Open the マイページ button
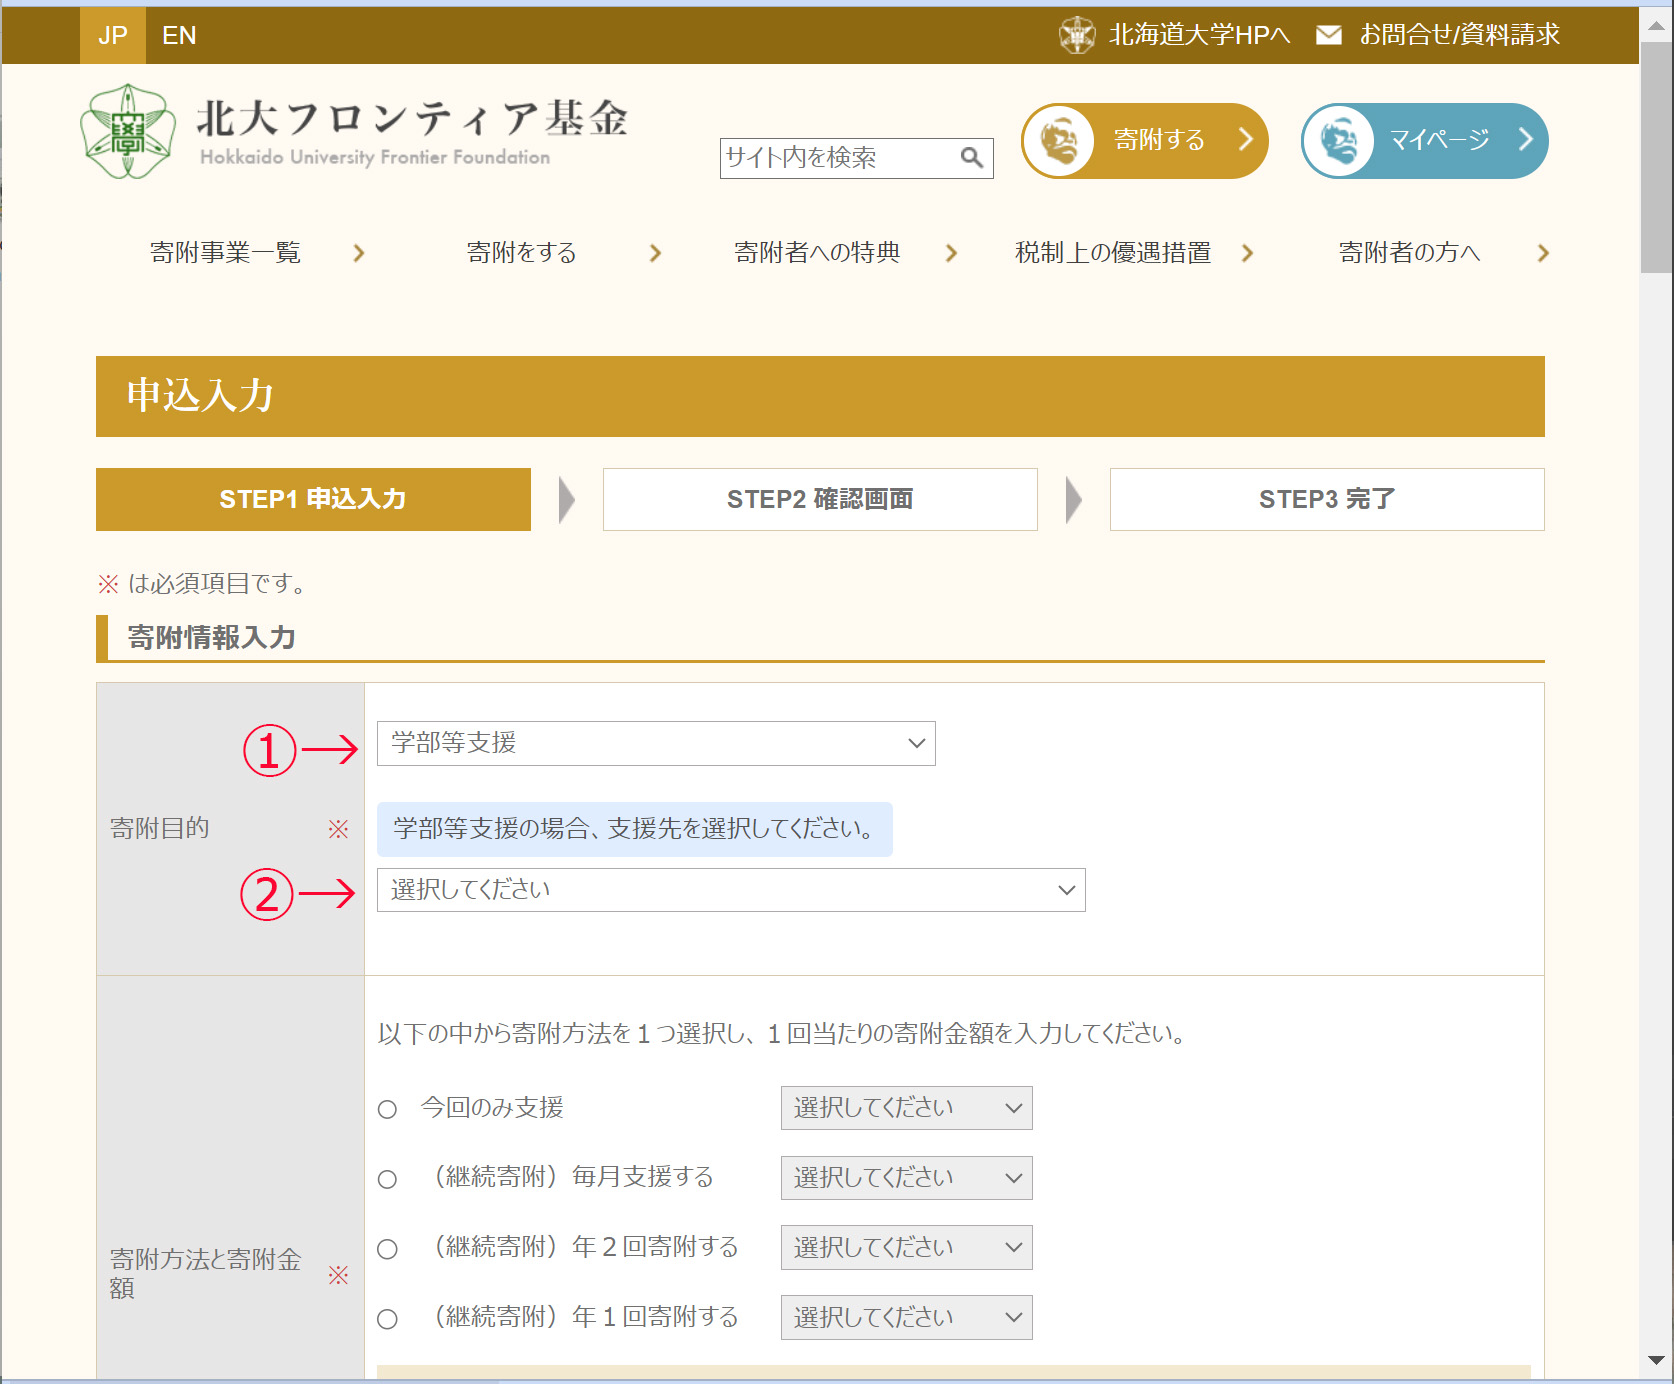This screenshot has height=1384, width=1674. 1425,141
